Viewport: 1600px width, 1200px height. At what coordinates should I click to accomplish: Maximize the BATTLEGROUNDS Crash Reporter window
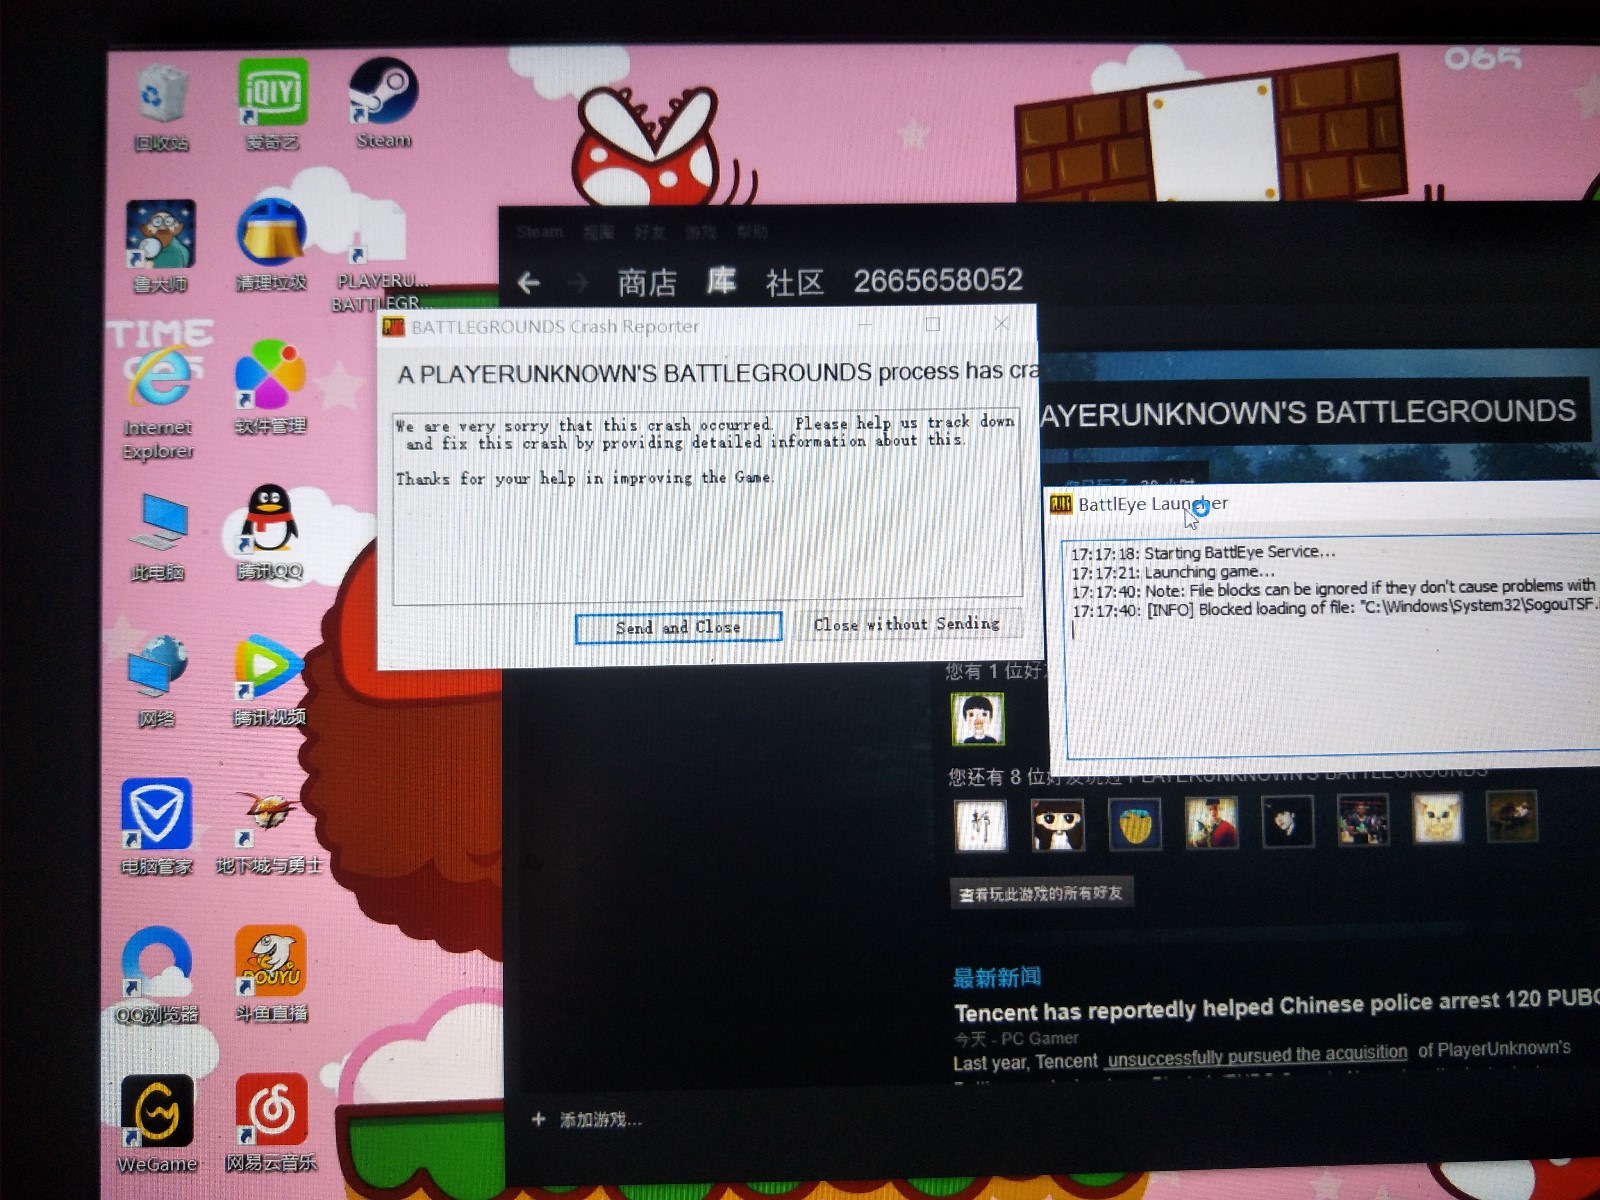(x=933, y=324)
